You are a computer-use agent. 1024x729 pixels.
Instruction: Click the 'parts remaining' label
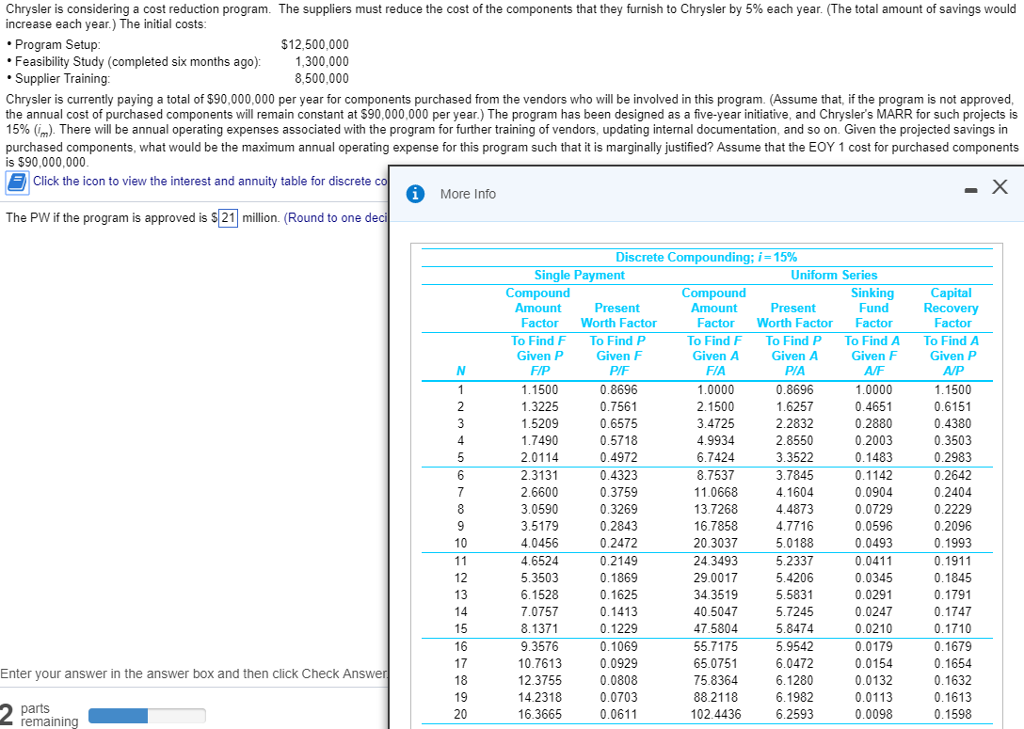(48, 715)
